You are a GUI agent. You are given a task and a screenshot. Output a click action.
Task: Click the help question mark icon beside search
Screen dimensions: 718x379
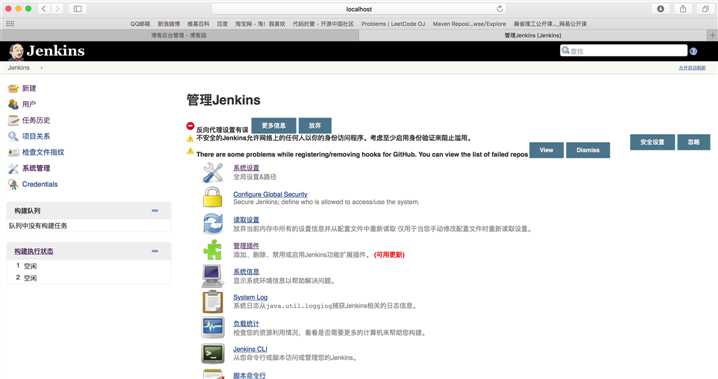pos(693,51)
